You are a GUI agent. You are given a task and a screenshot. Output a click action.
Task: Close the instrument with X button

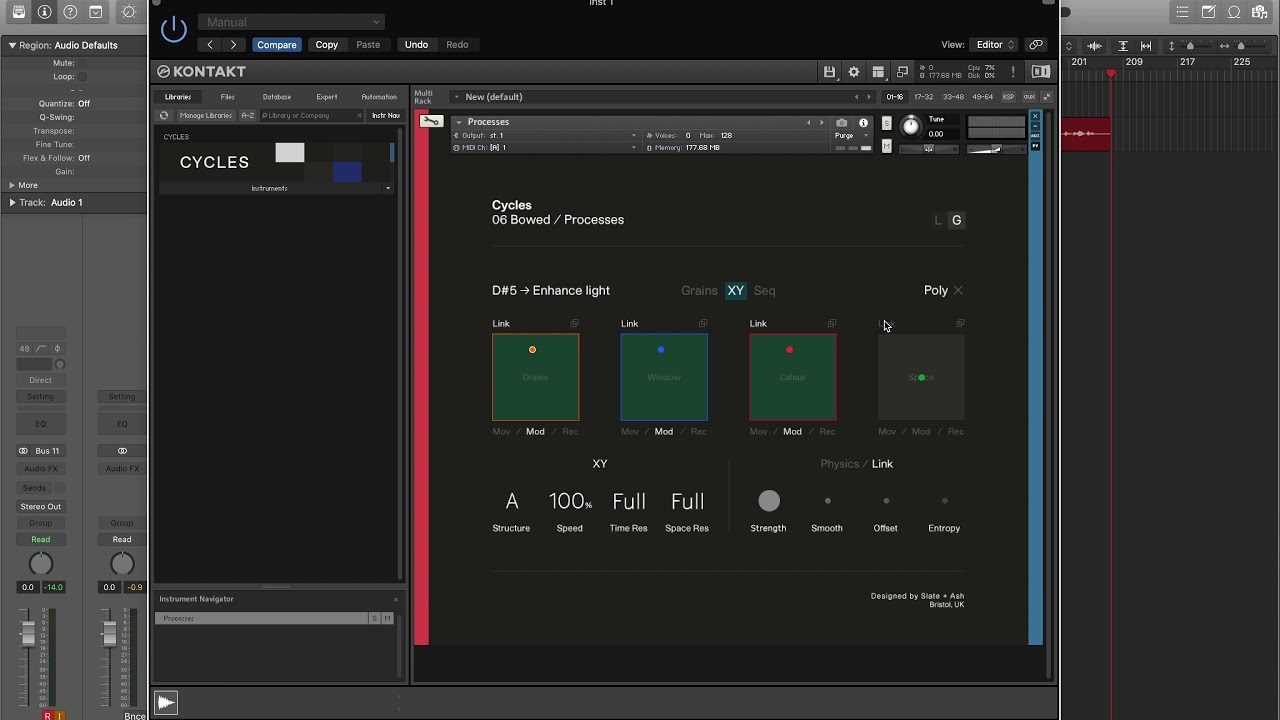click(1035, 116)
